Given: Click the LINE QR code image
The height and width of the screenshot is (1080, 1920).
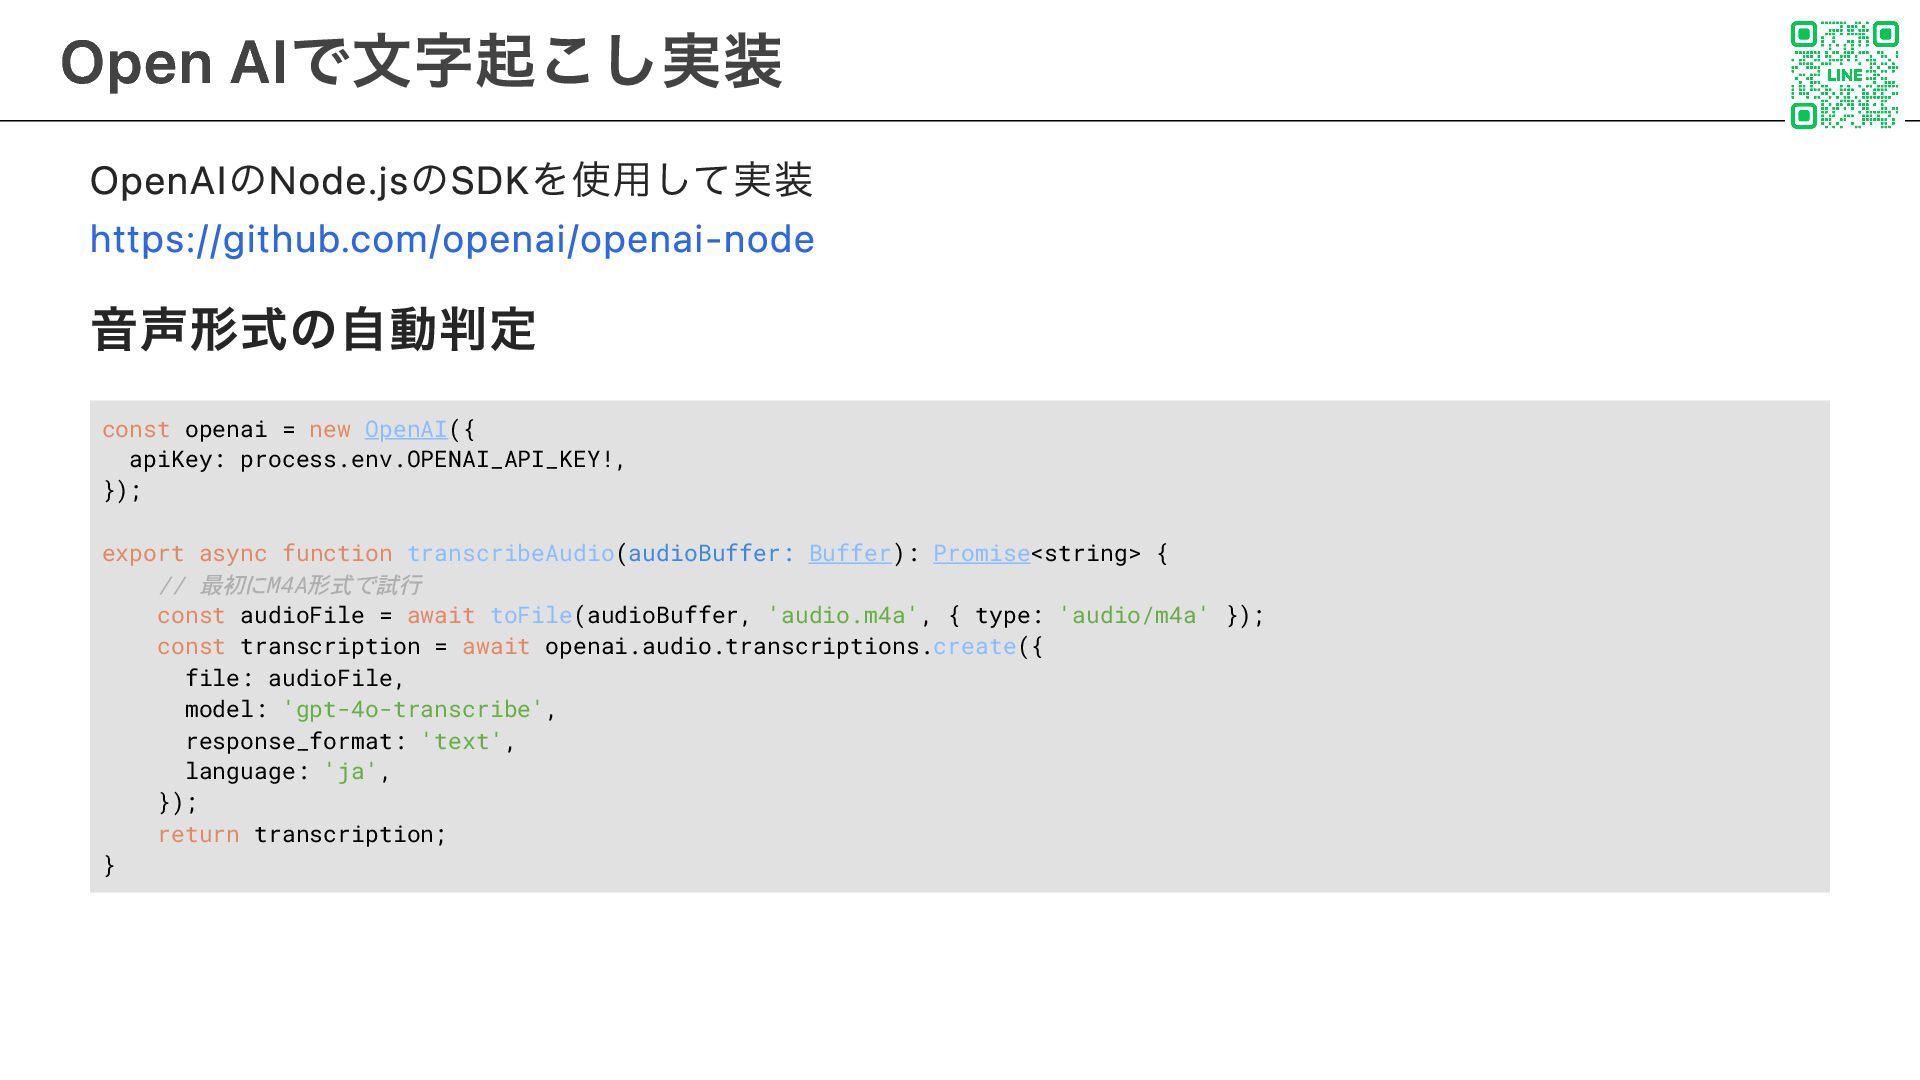Looking at the screenshot, I should [x=1844, y=75].
